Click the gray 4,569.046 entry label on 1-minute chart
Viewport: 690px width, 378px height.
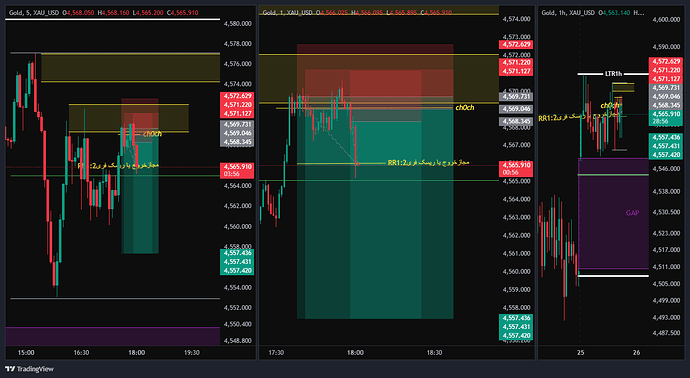coord(516,109)
